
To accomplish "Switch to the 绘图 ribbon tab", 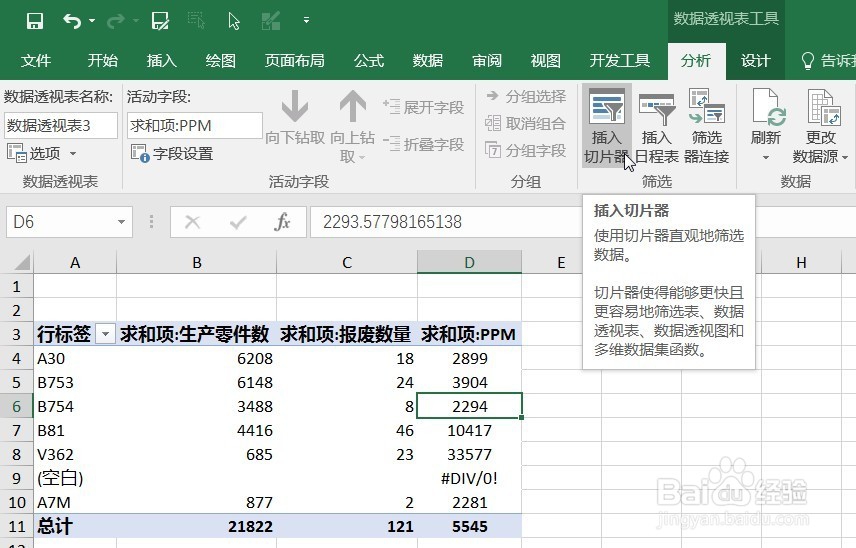I will click(221, 60).
